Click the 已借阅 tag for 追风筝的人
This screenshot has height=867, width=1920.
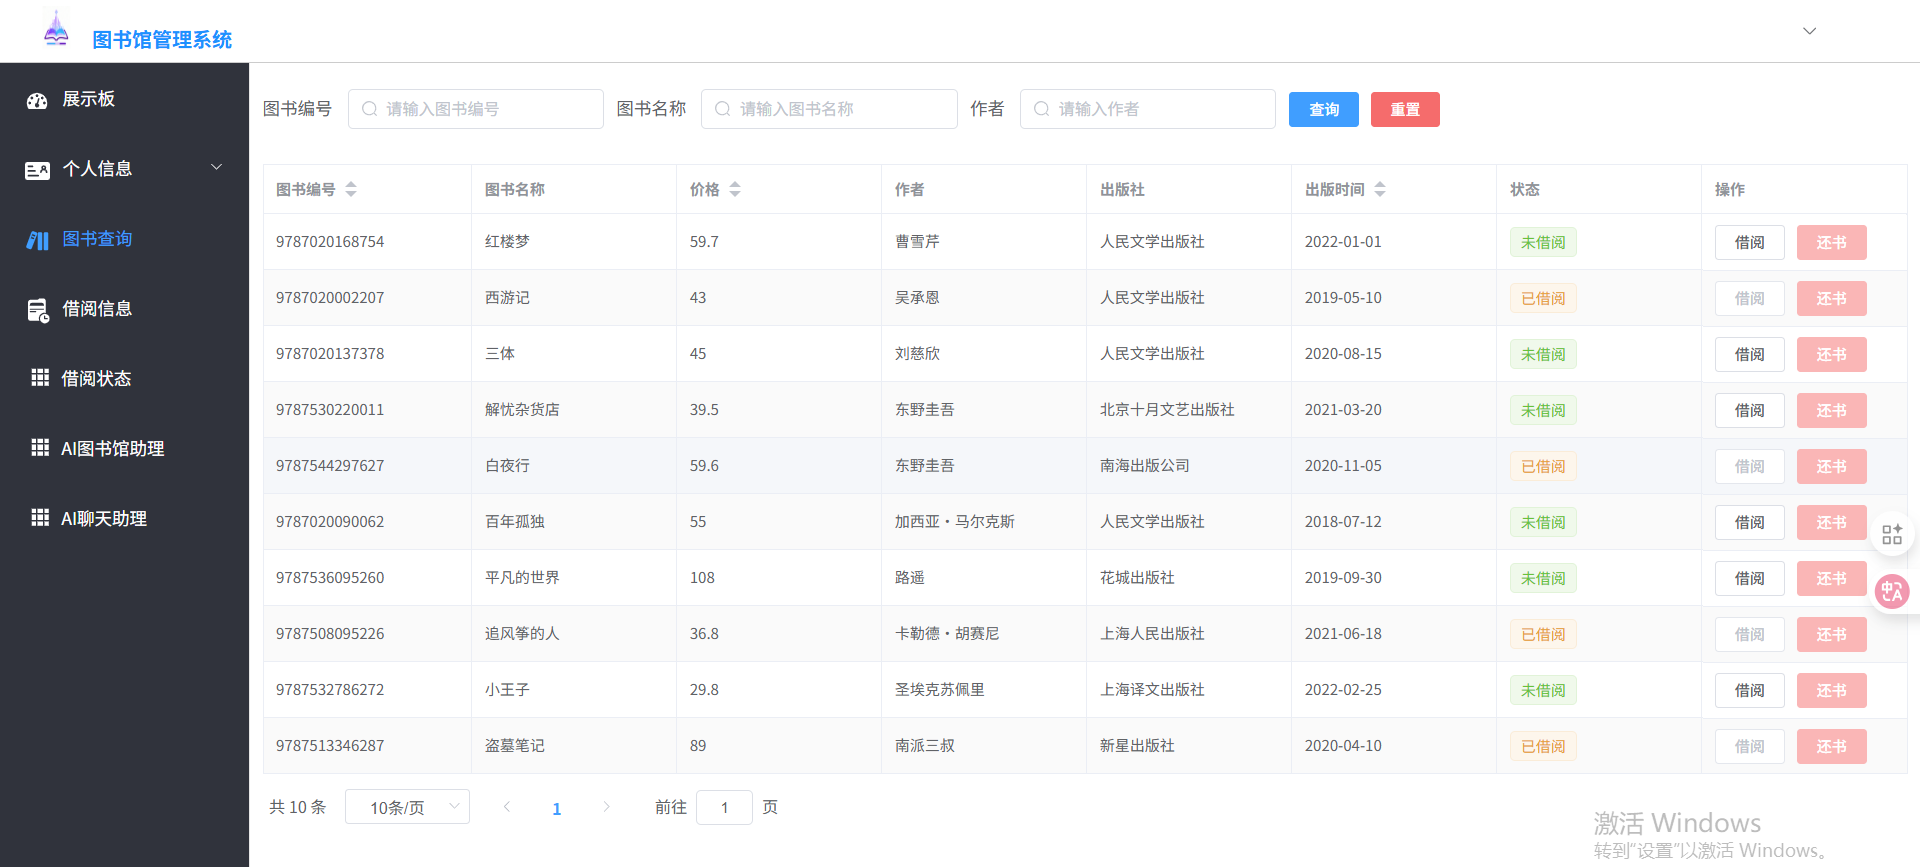click(1543, 635)
